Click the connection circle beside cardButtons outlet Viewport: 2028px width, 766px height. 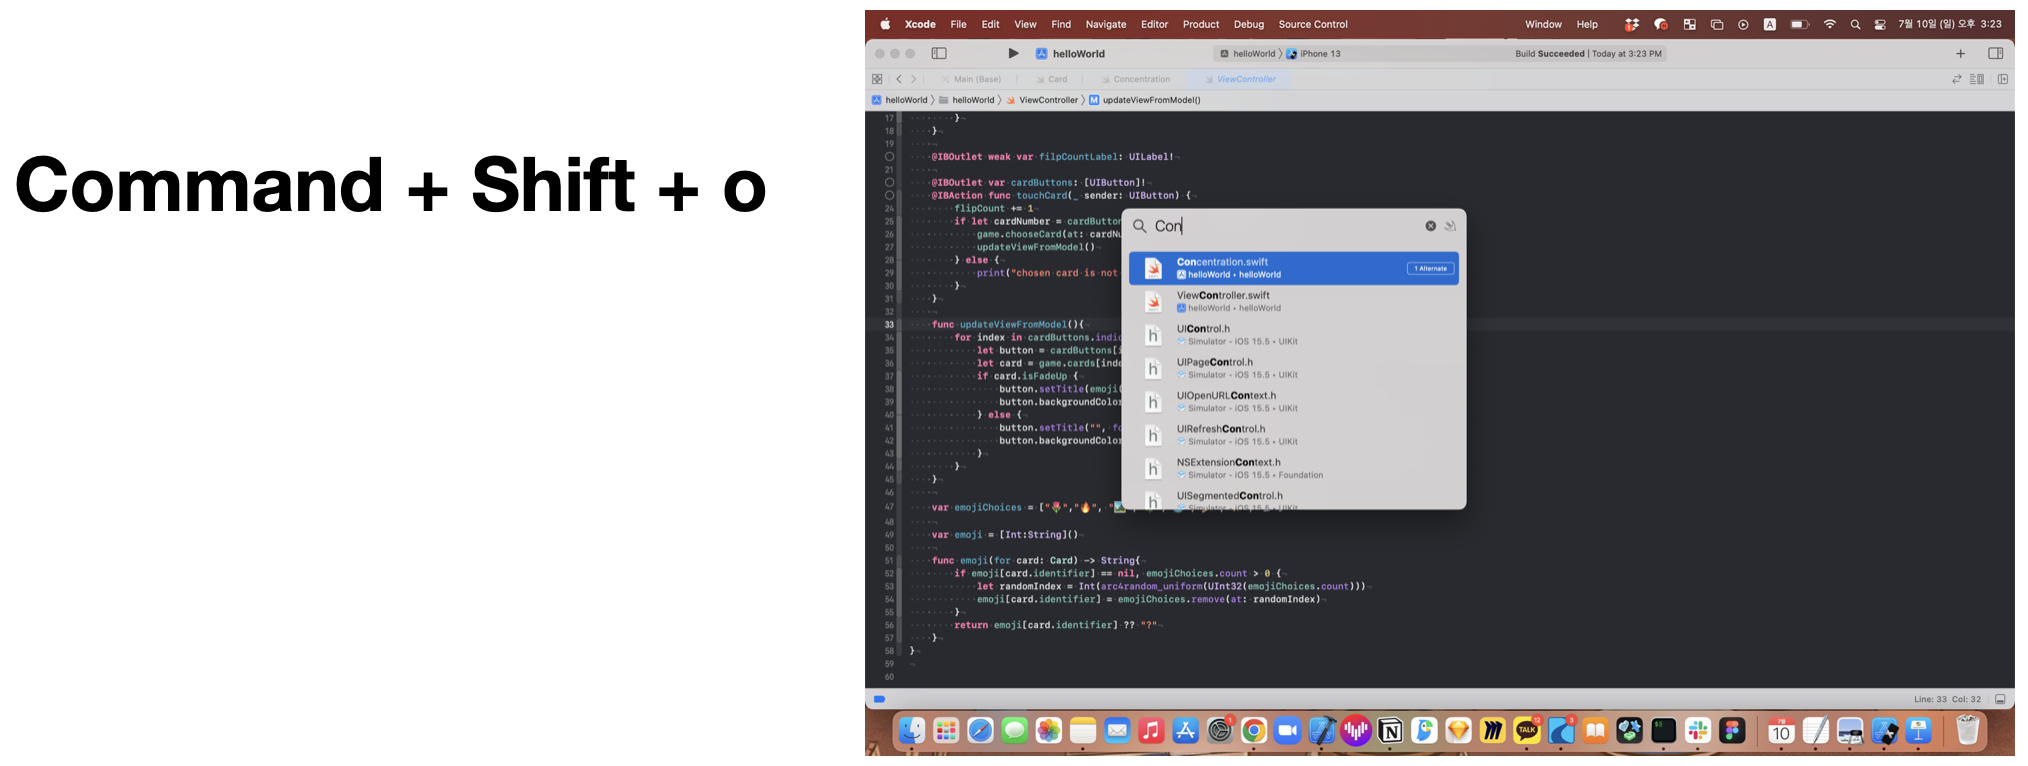coord(889,182)
